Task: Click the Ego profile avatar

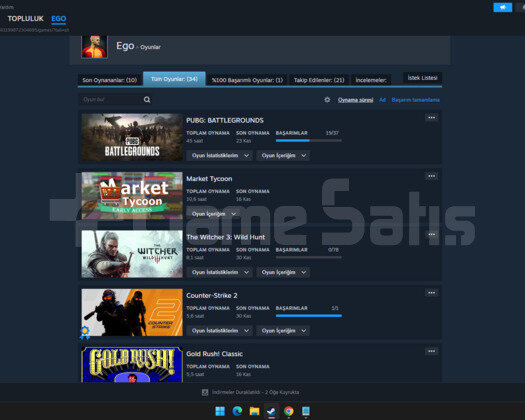Action: [x=94, y=47]
